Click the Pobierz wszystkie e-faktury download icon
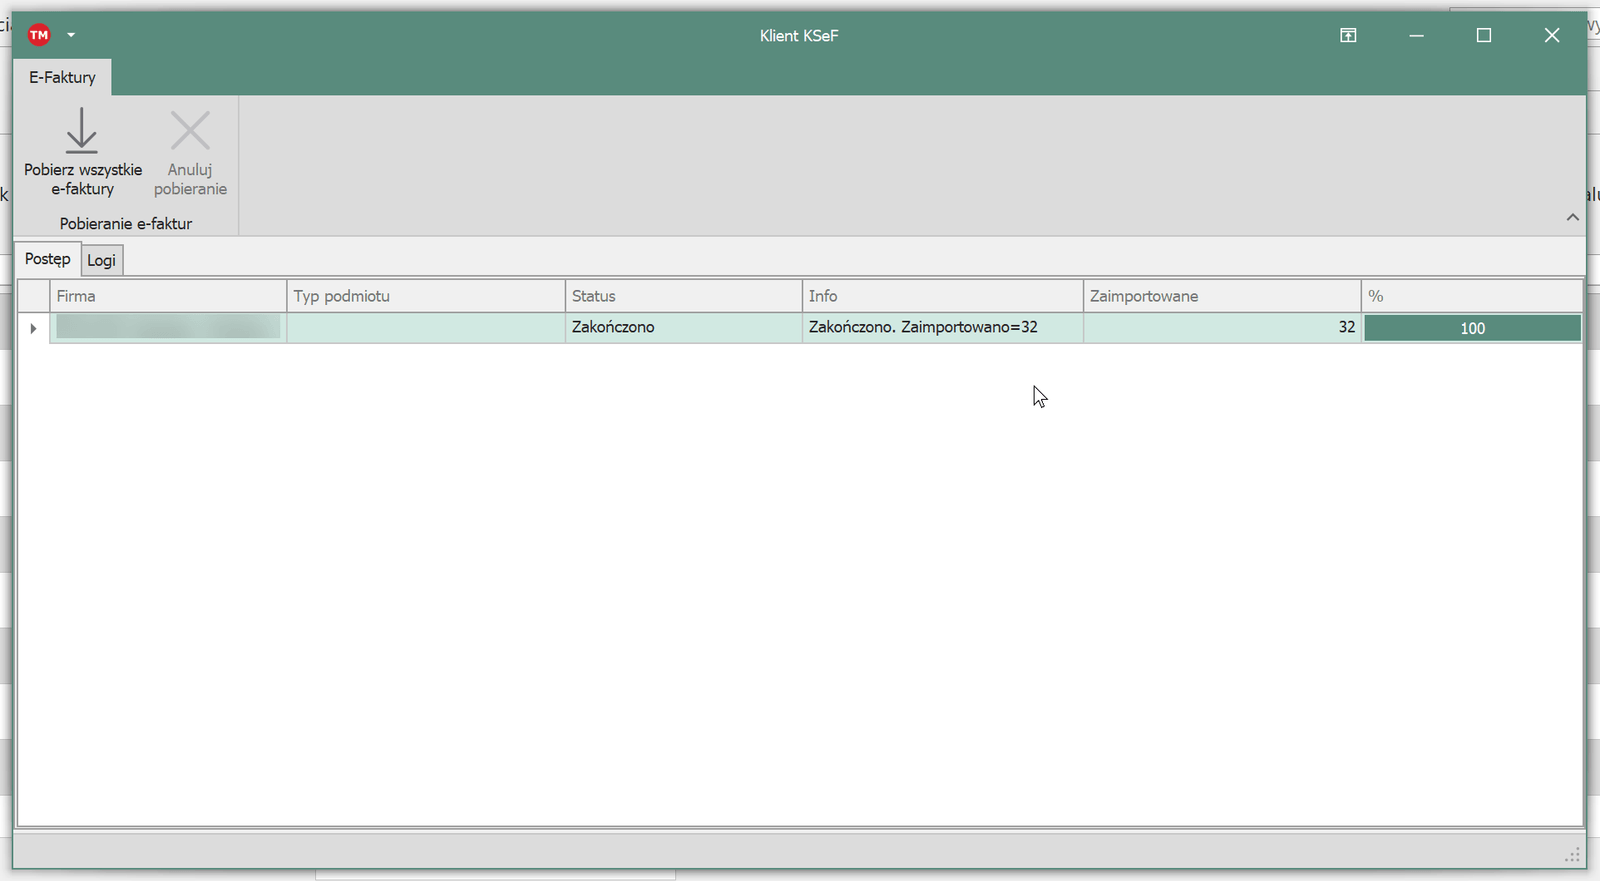This screenshot has width=1600, height=881. pos(82,131)
